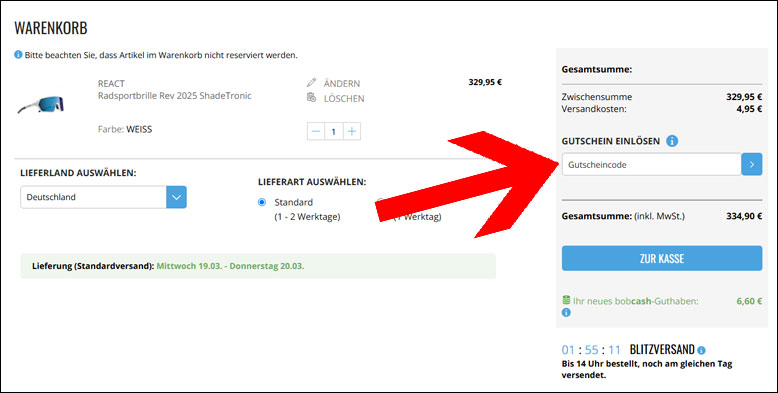Click the Versandkosten value 4,95 €
This screenshot has height=393, width=778.
[x=749, y=109]
